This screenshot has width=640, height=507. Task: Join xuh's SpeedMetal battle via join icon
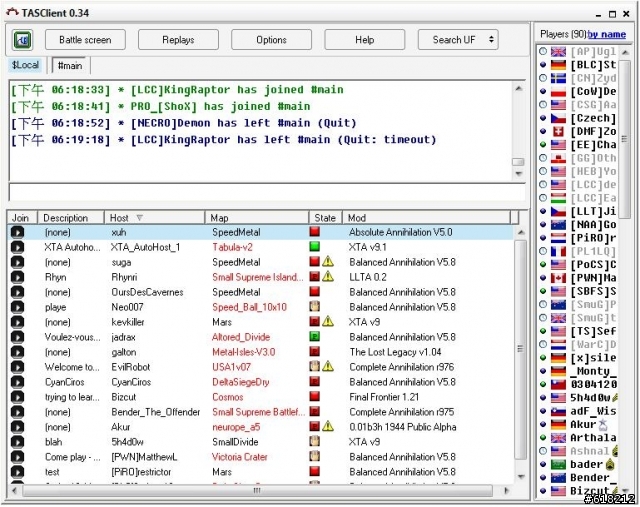point(18,232)
